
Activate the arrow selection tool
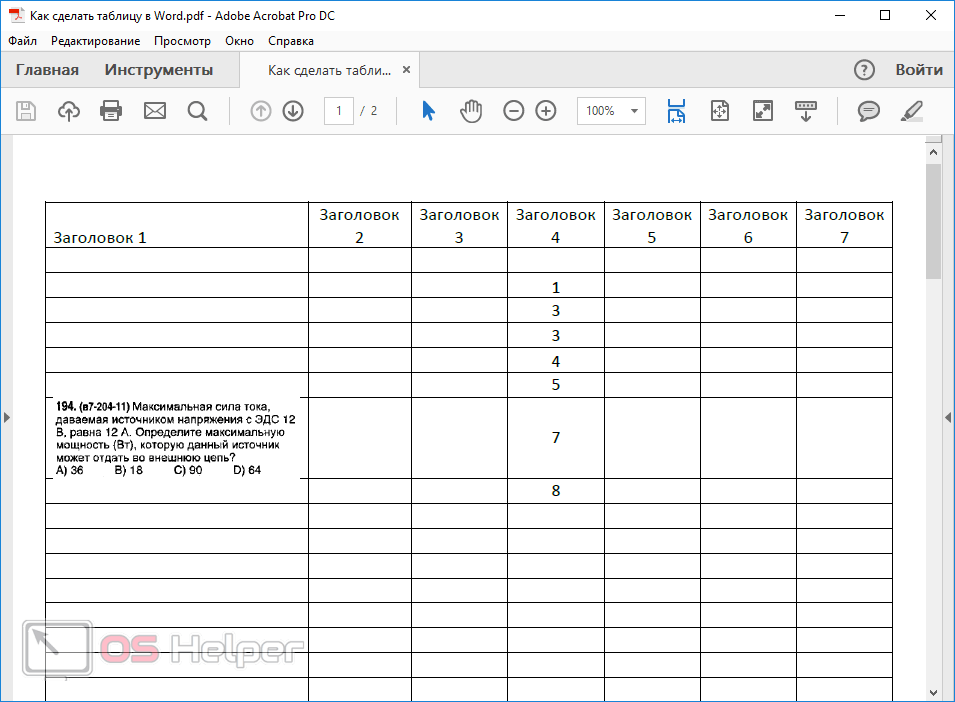(428, 111)
